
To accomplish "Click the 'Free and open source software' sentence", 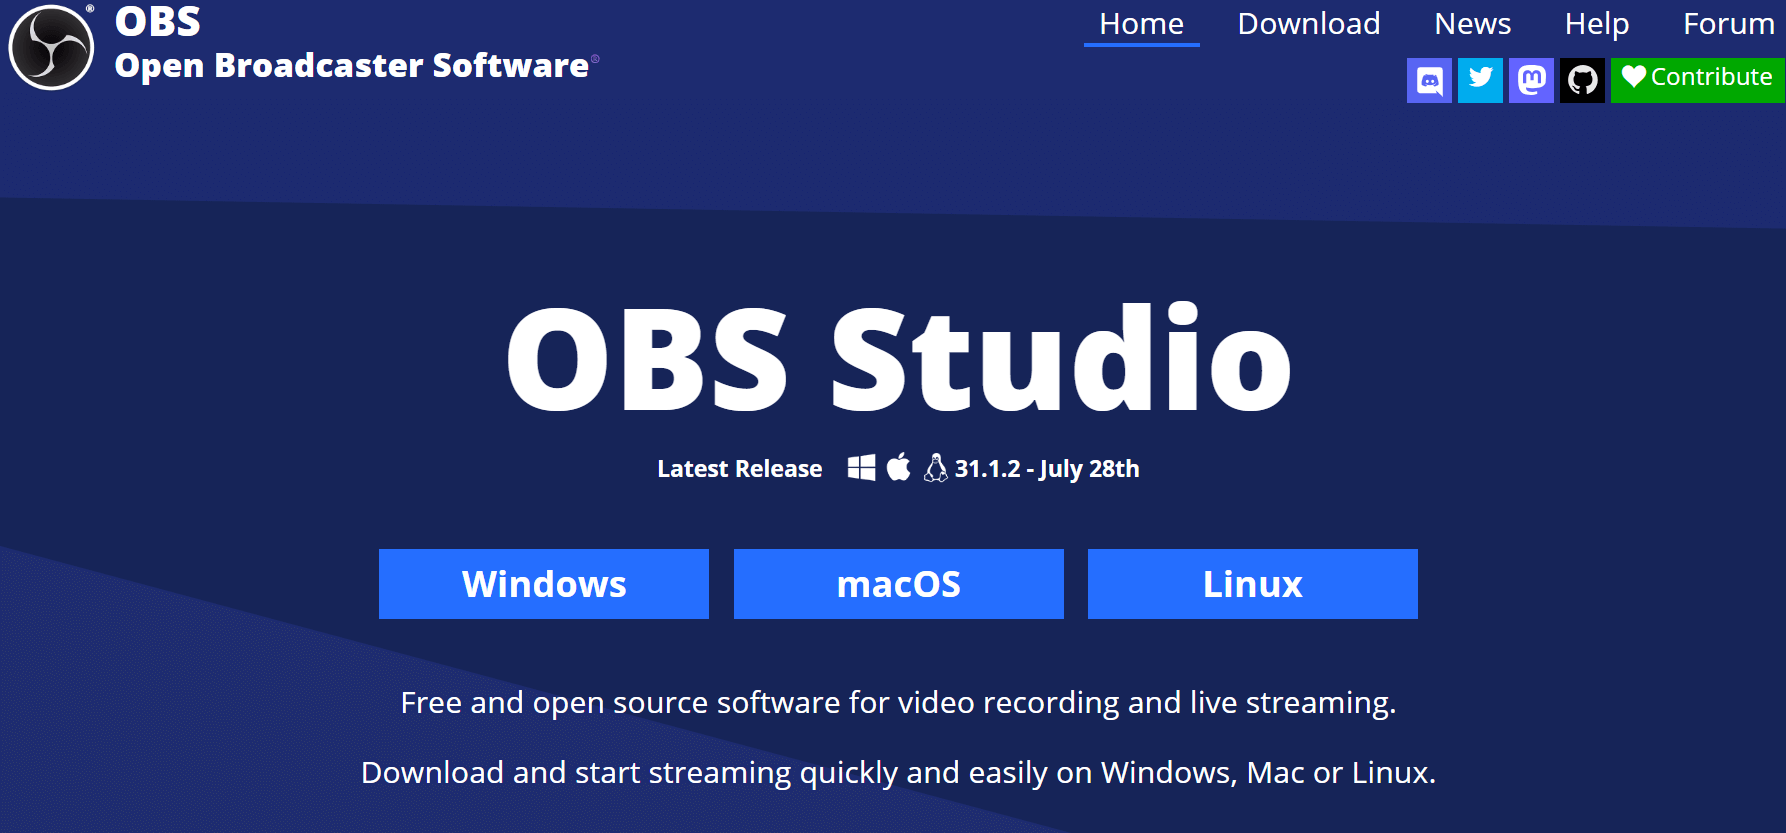I will coord(899,703).
